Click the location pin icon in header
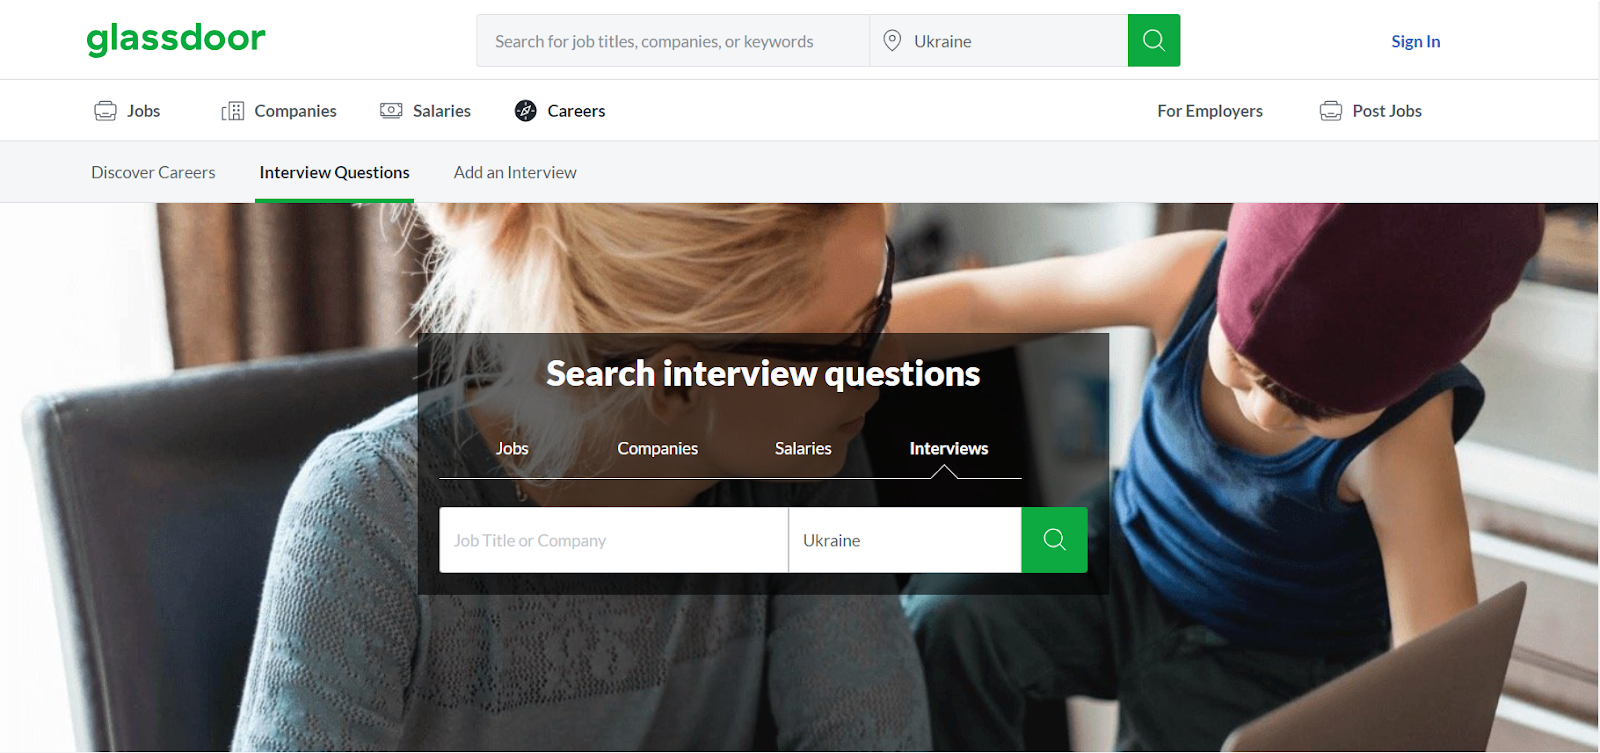Image resolution: width=1600 pixels, height=753 pixels. (x=892, y=40)
